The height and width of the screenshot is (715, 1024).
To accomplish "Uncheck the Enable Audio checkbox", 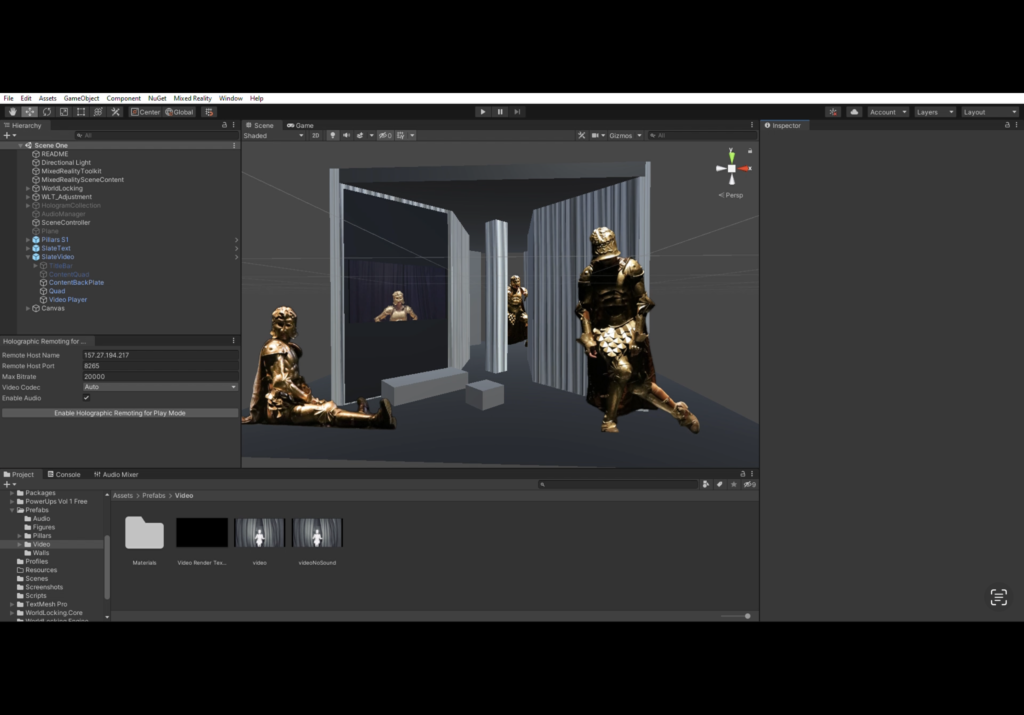I will click(x=86, y=398).
